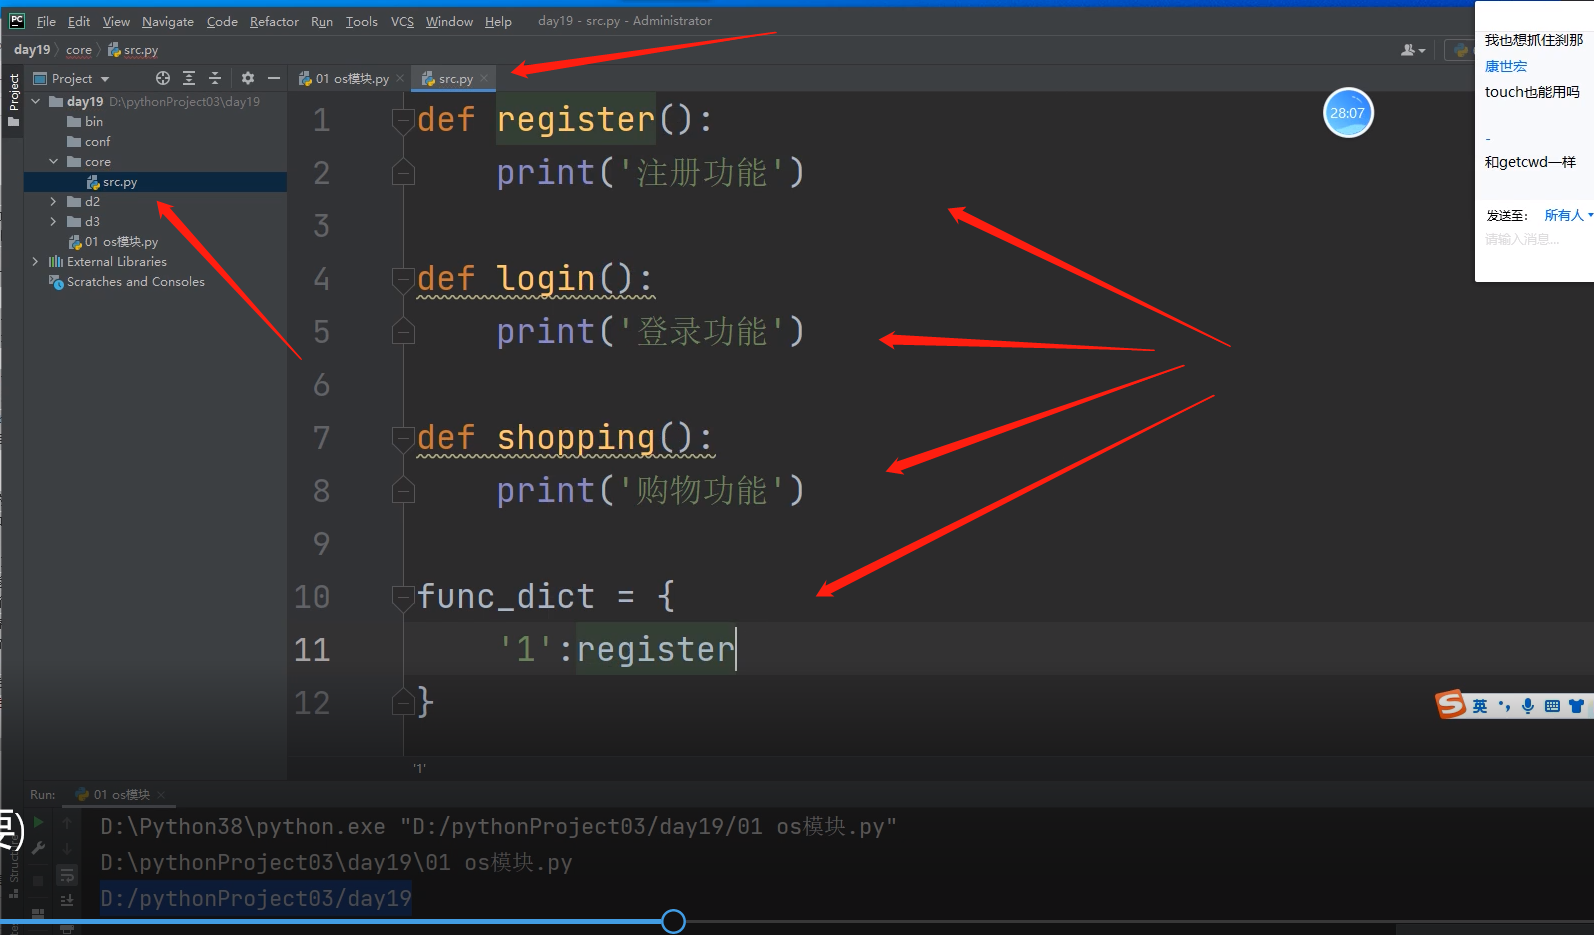Click the locate file crosshair icon in Project panel
Screen dimensions: 1594x935
pyautogui.click(x=163, y=78)
